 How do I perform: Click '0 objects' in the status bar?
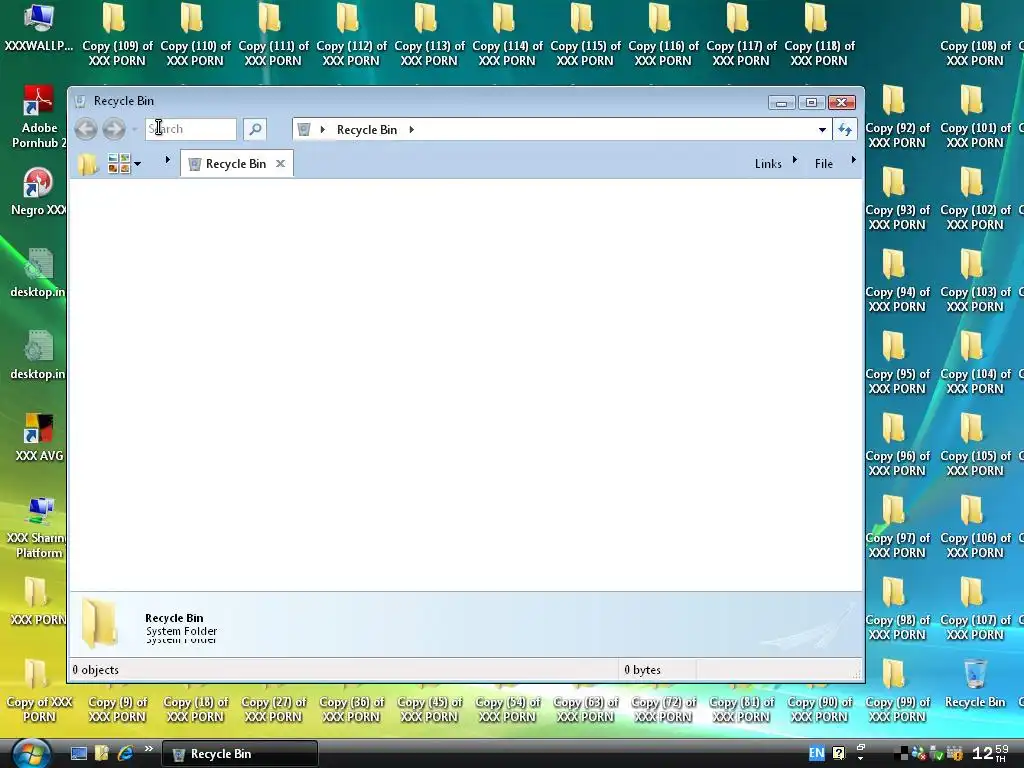(95, 669)
